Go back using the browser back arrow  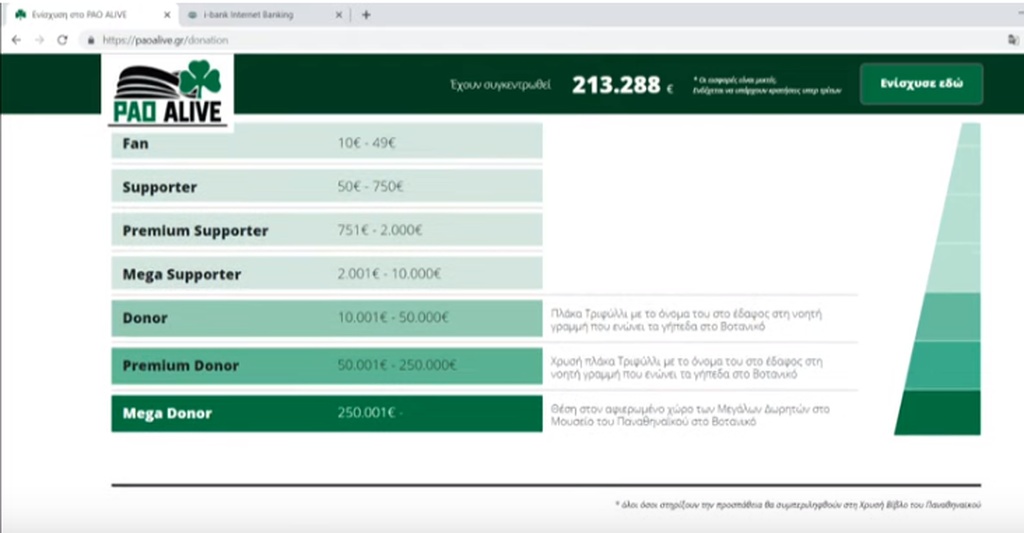click(x=16, y=40)
